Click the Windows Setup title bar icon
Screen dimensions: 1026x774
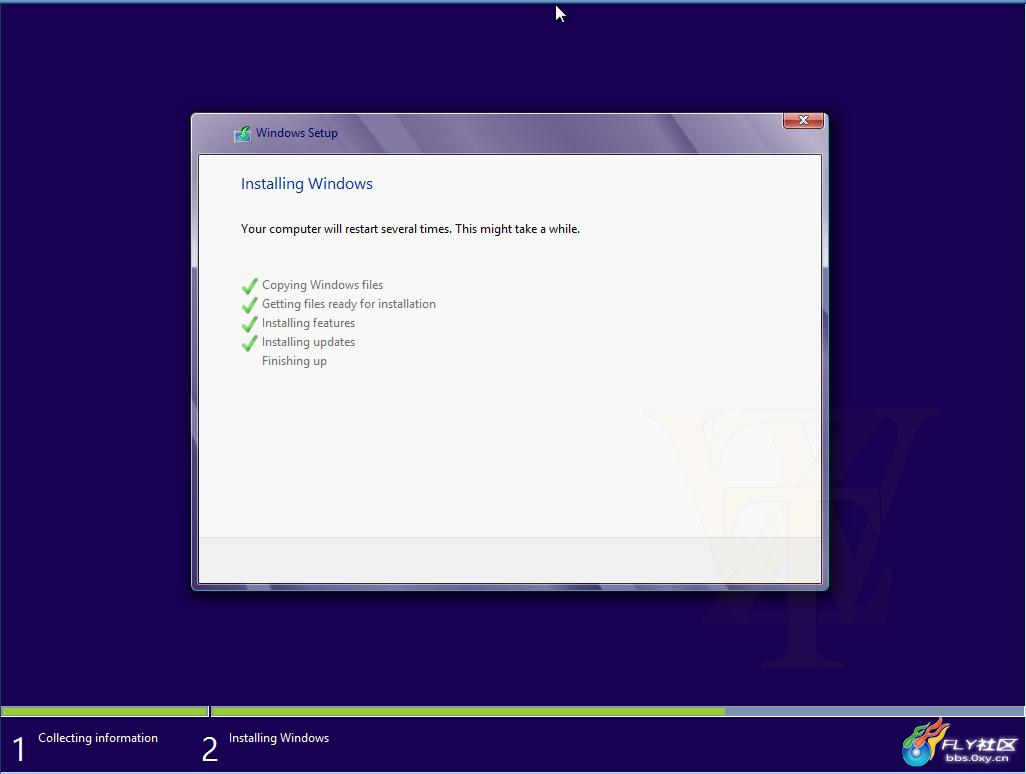point(243,133)
